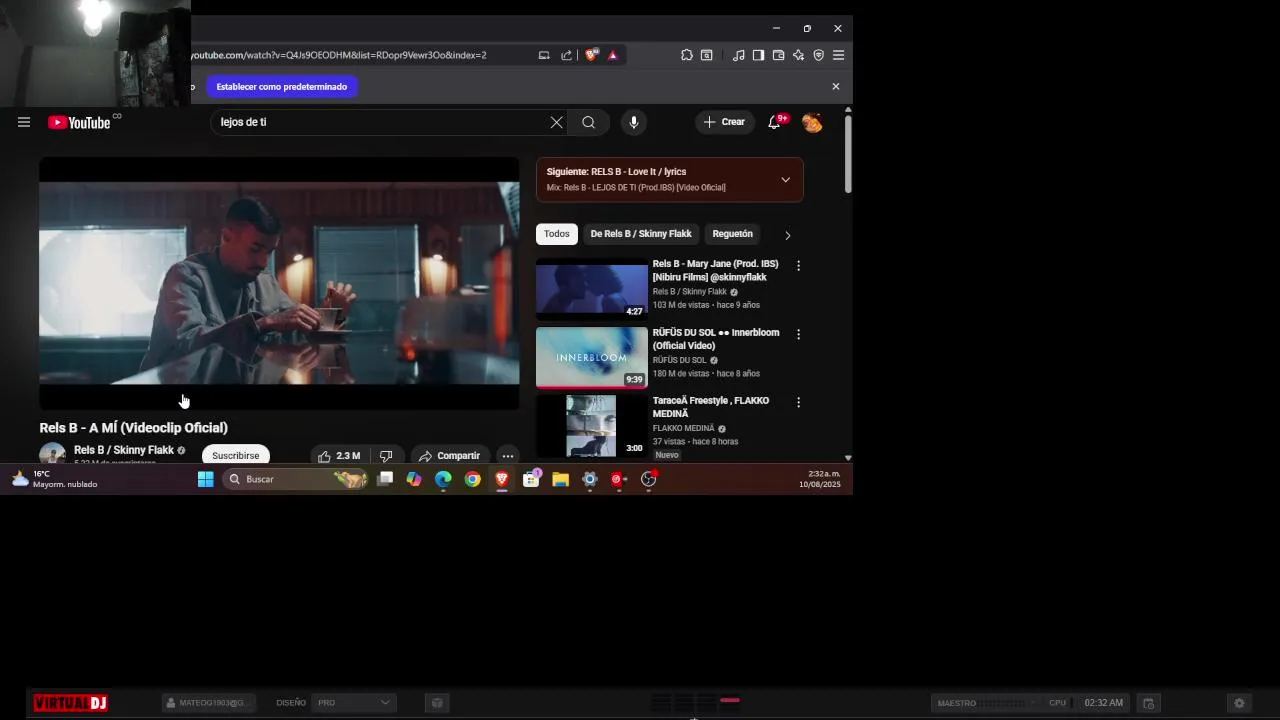This screenshot has width=1280, height=720.
Task: Open YouTube notifications bell
Action: (775, 122)
